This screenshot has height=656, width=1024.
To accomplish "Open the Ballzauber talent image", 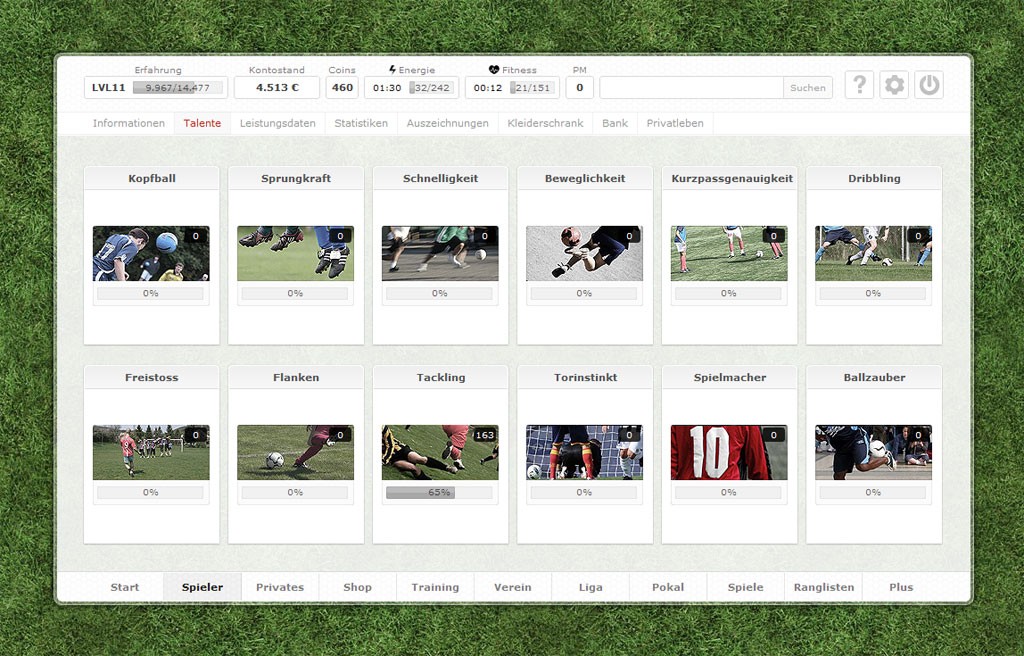I will tap(874, 452).
